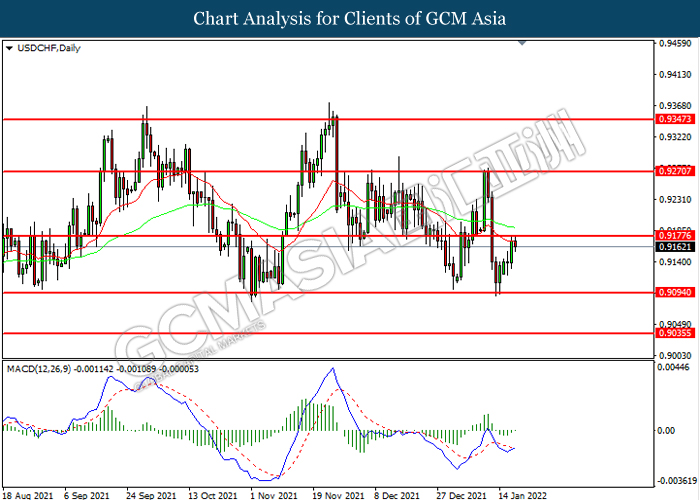Click the 19 Nov 2021 date label
700x500 pixels.
pyautogui.click(x=338, y=495)
